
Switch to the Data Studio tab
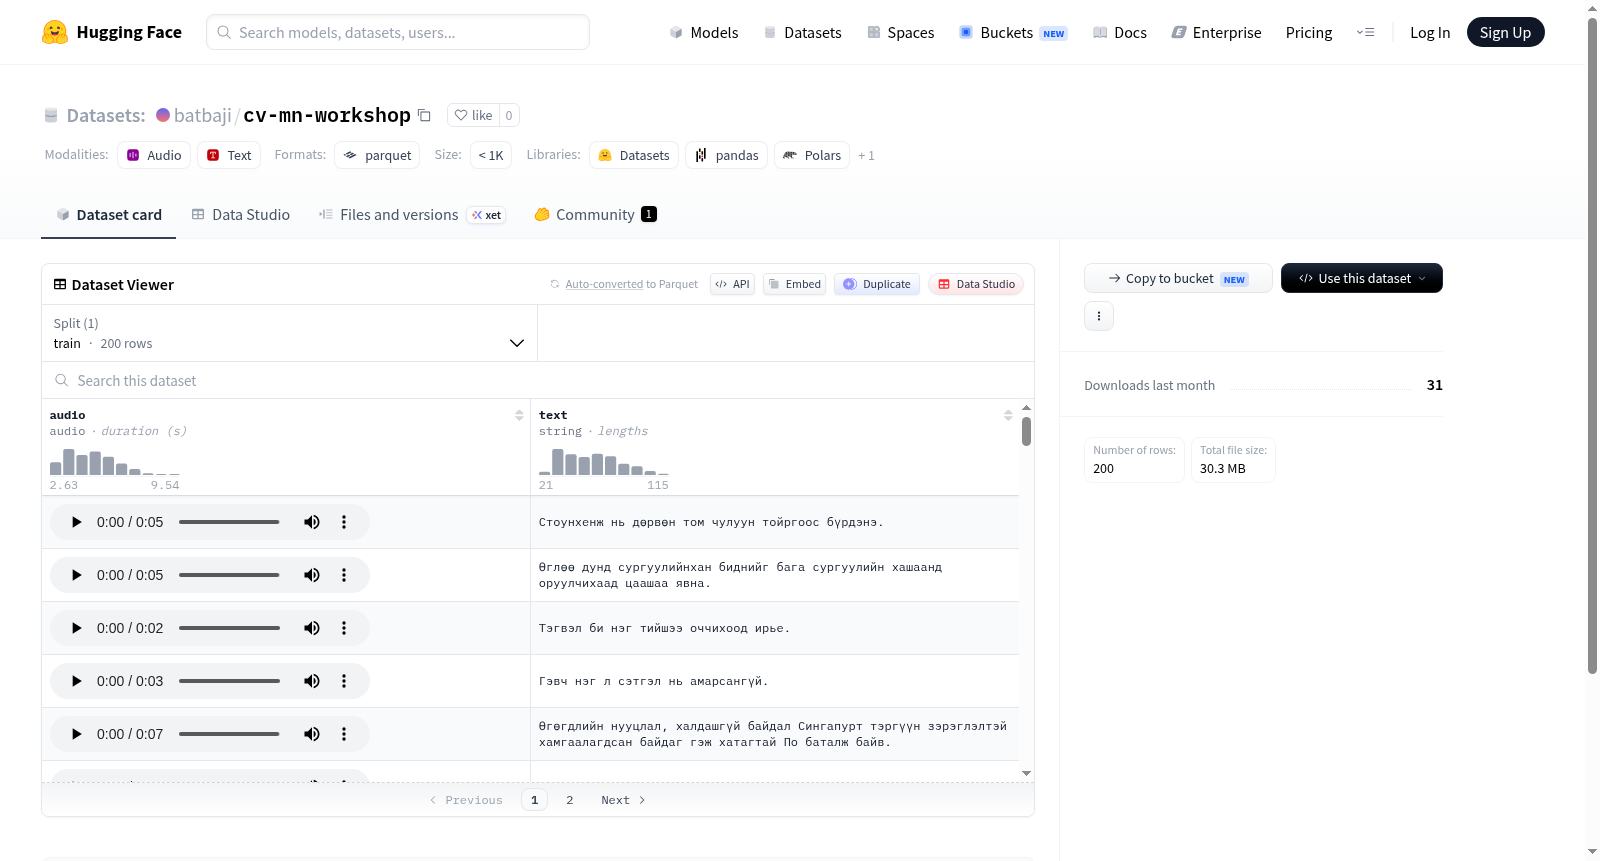[240, 214]
